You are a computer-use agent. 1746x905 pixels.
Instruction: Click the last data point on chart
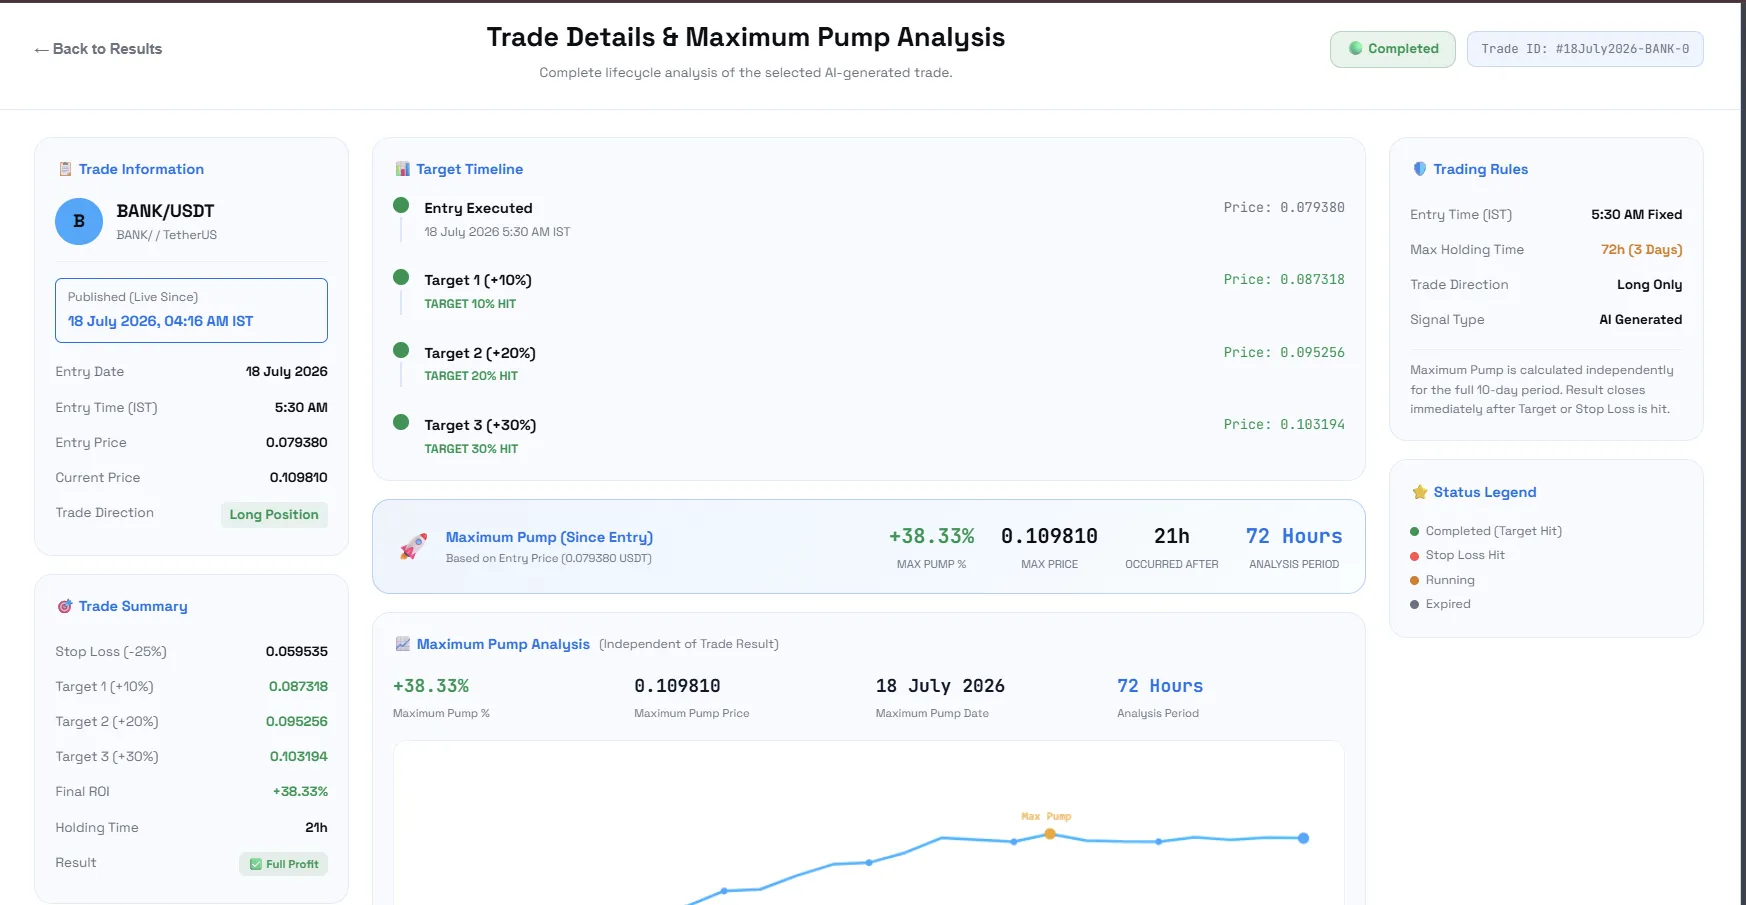[x=1303, y=838]
